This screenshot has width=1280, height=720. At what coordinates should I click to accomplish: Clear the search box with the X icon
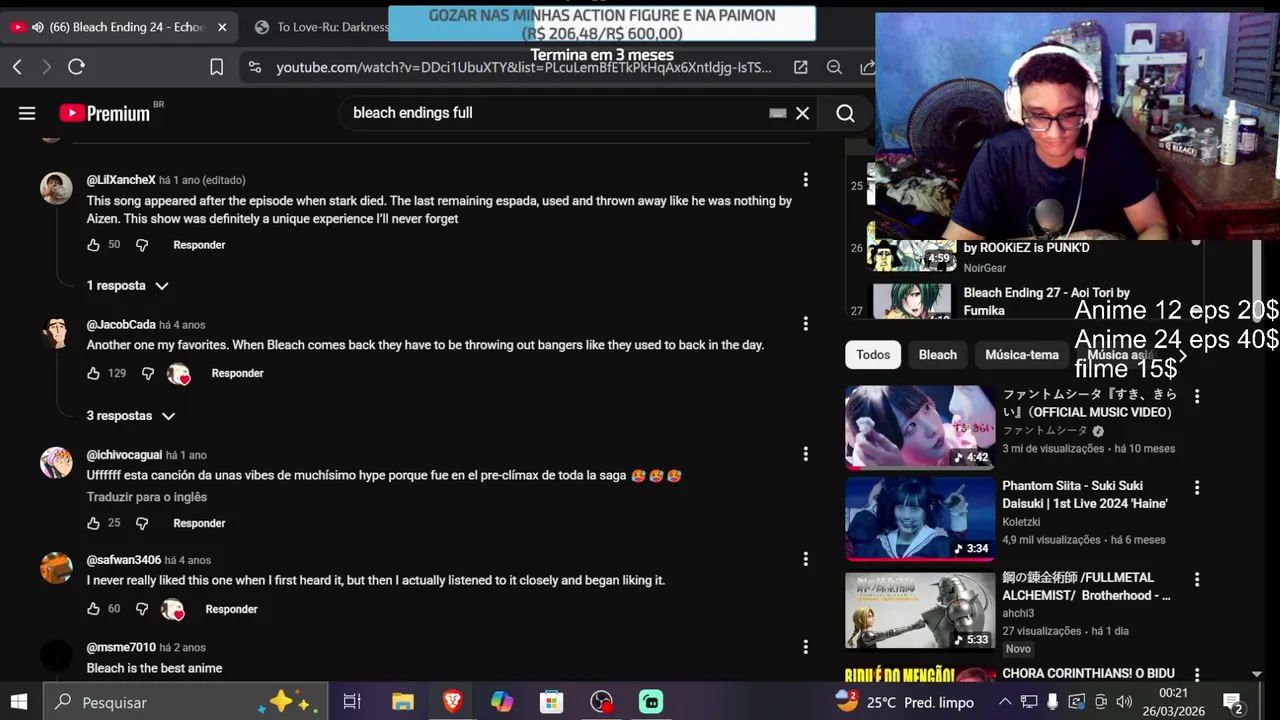coord(802,113)
